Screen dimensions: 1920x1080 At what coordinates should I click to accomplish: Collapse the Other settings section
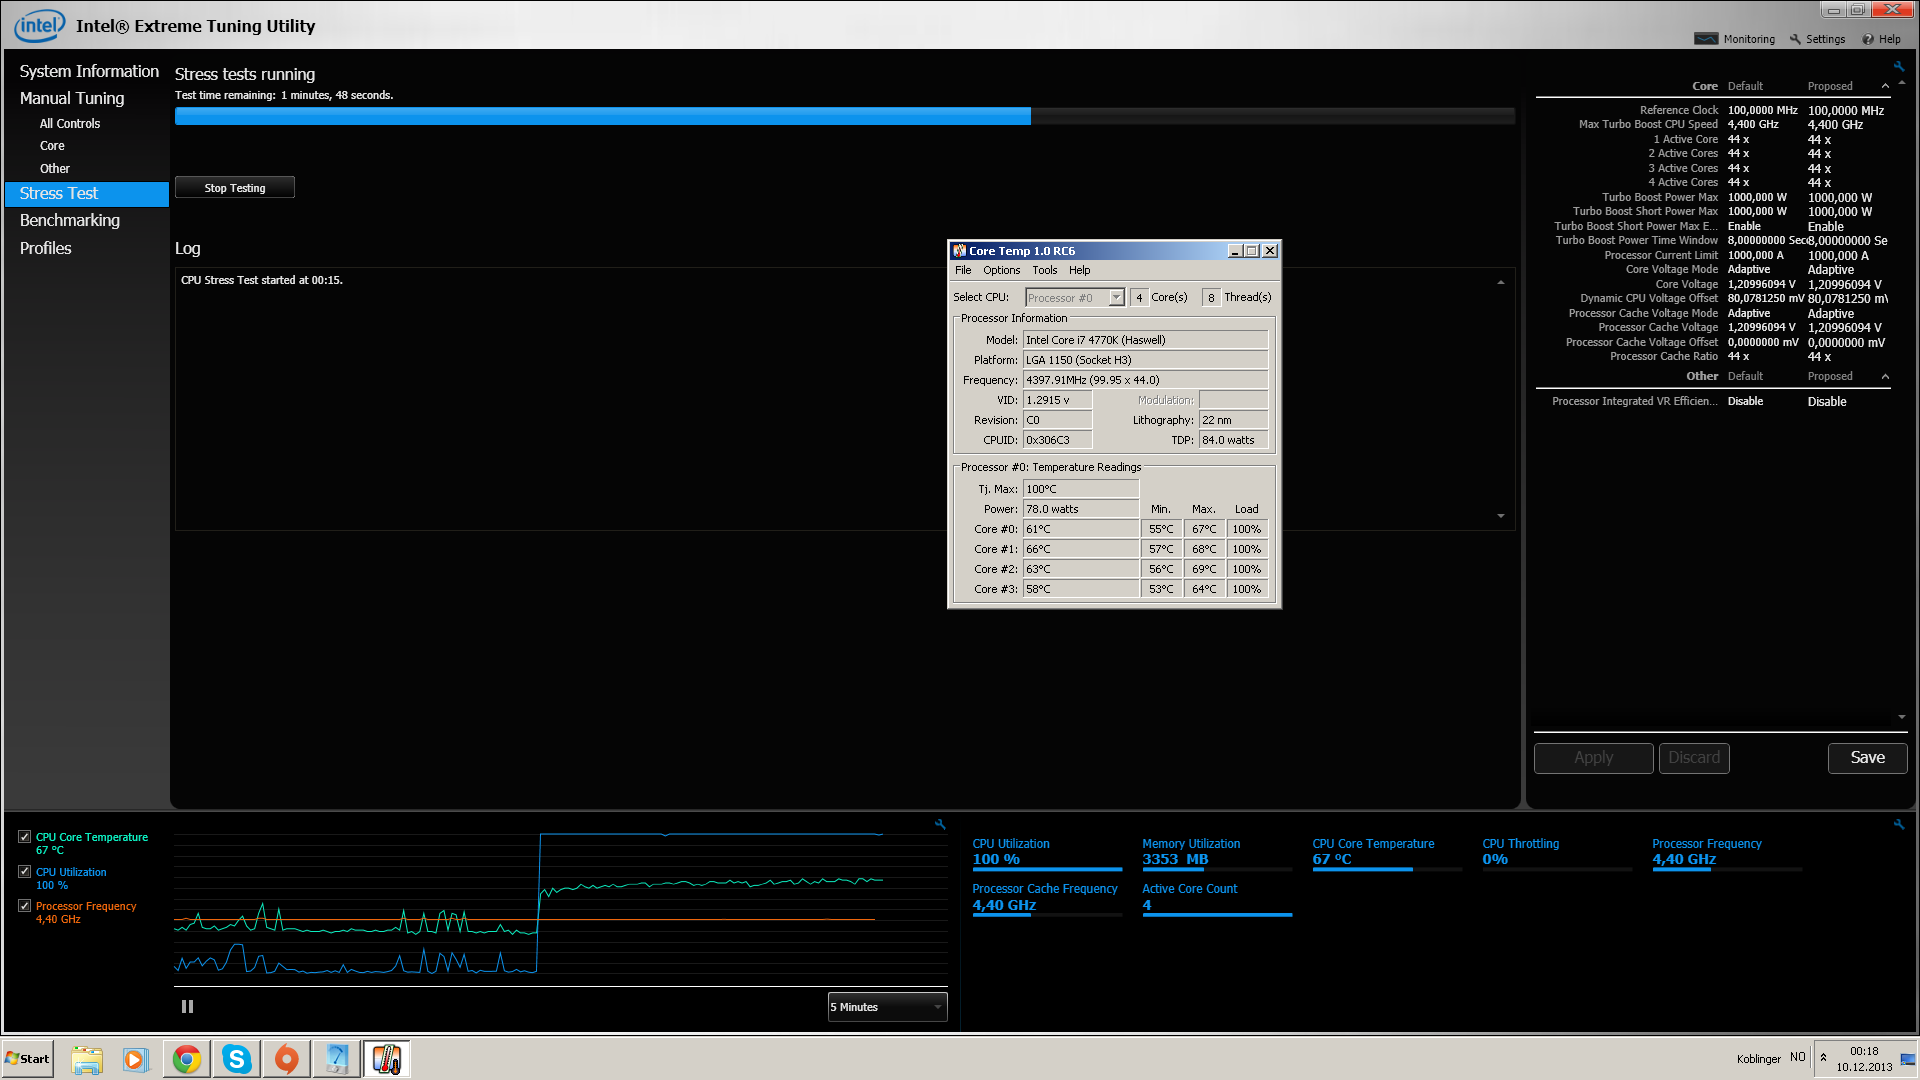point(1885,376)
